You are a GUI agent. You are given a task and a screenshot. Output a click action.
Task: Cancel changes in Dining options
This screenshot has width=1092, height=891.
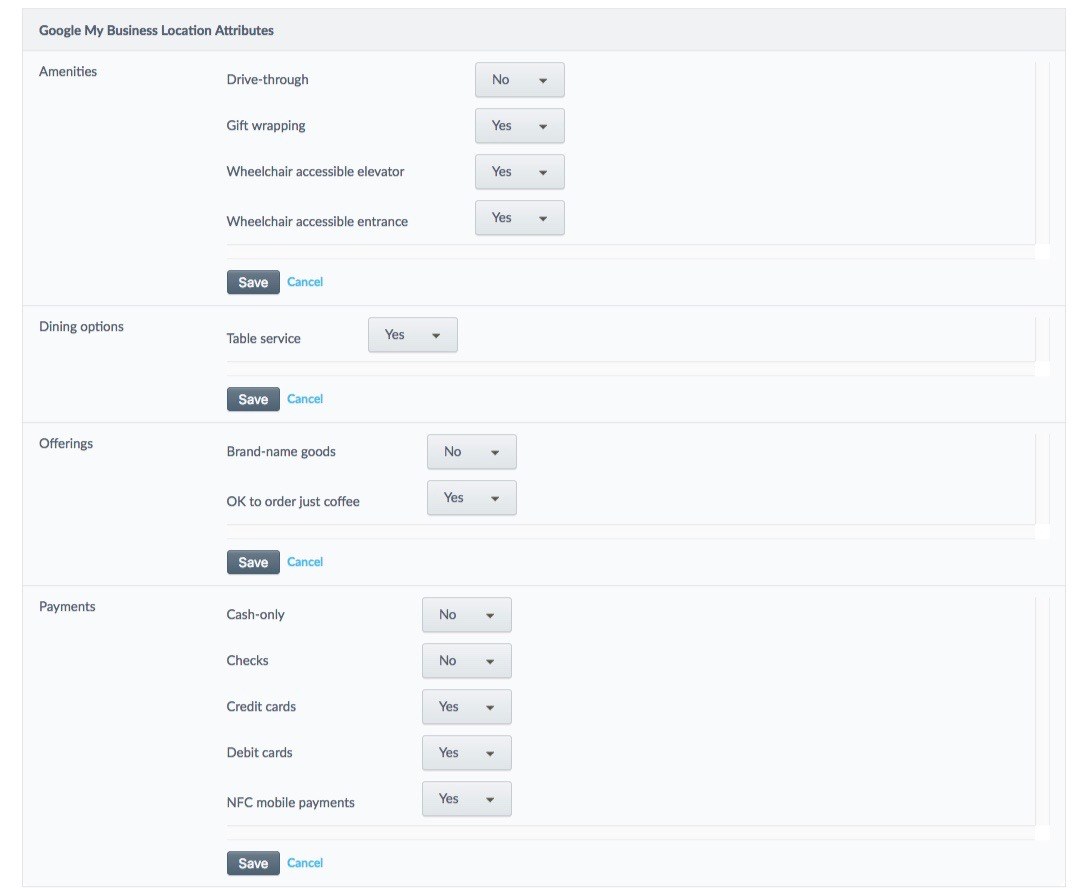pyautogui.click(x=305, y=399)
